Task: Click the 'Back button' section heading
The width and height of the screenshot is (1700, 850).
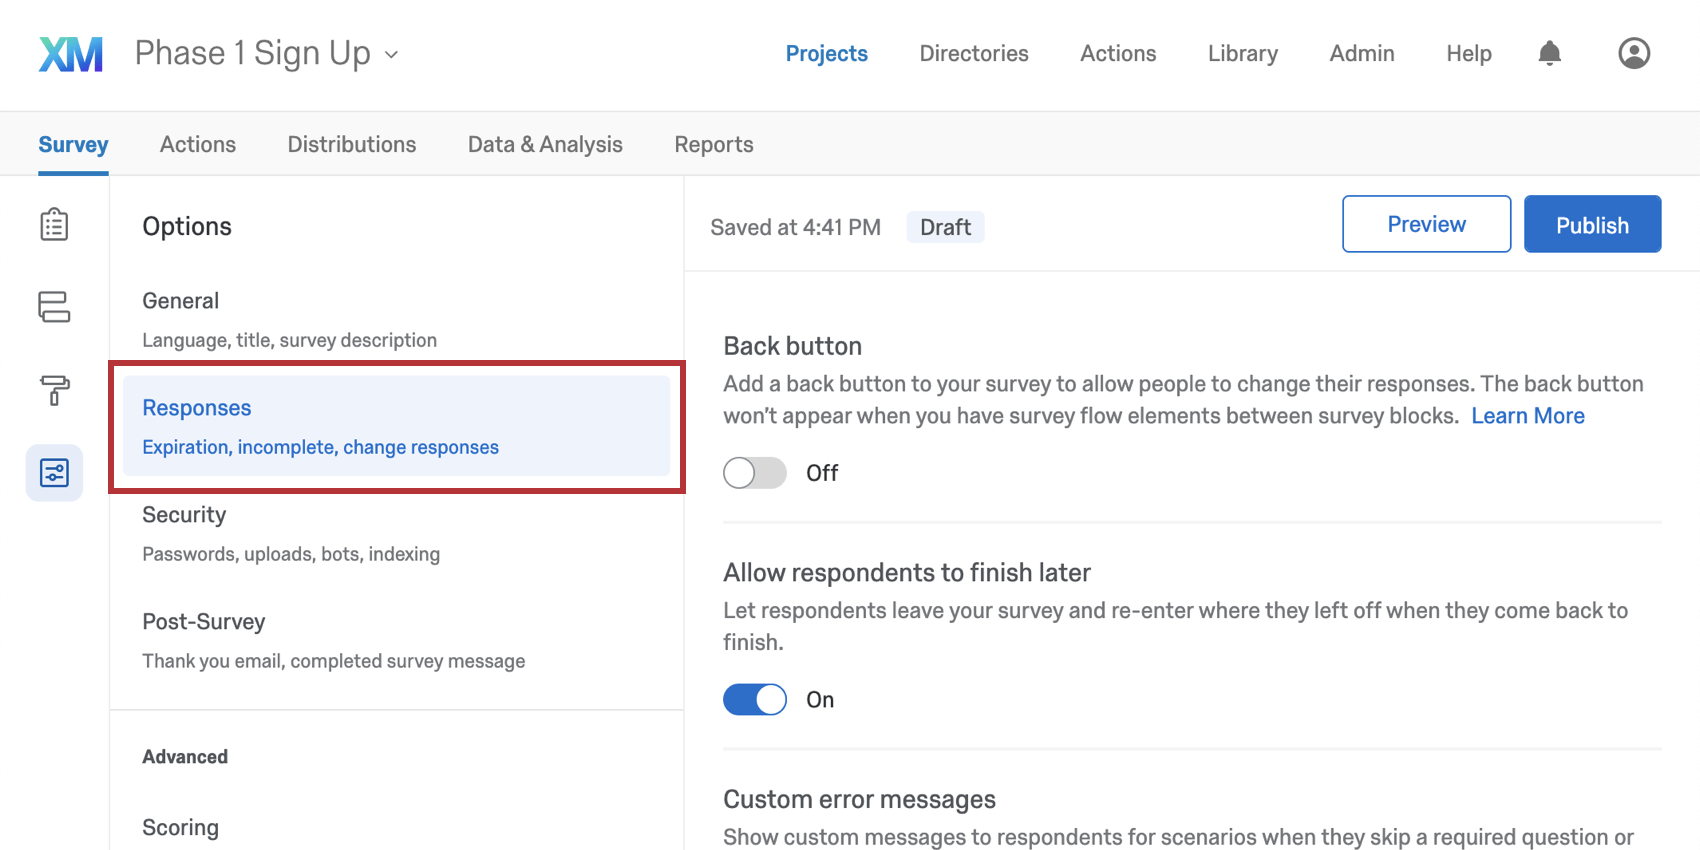Action: point(792,346)
